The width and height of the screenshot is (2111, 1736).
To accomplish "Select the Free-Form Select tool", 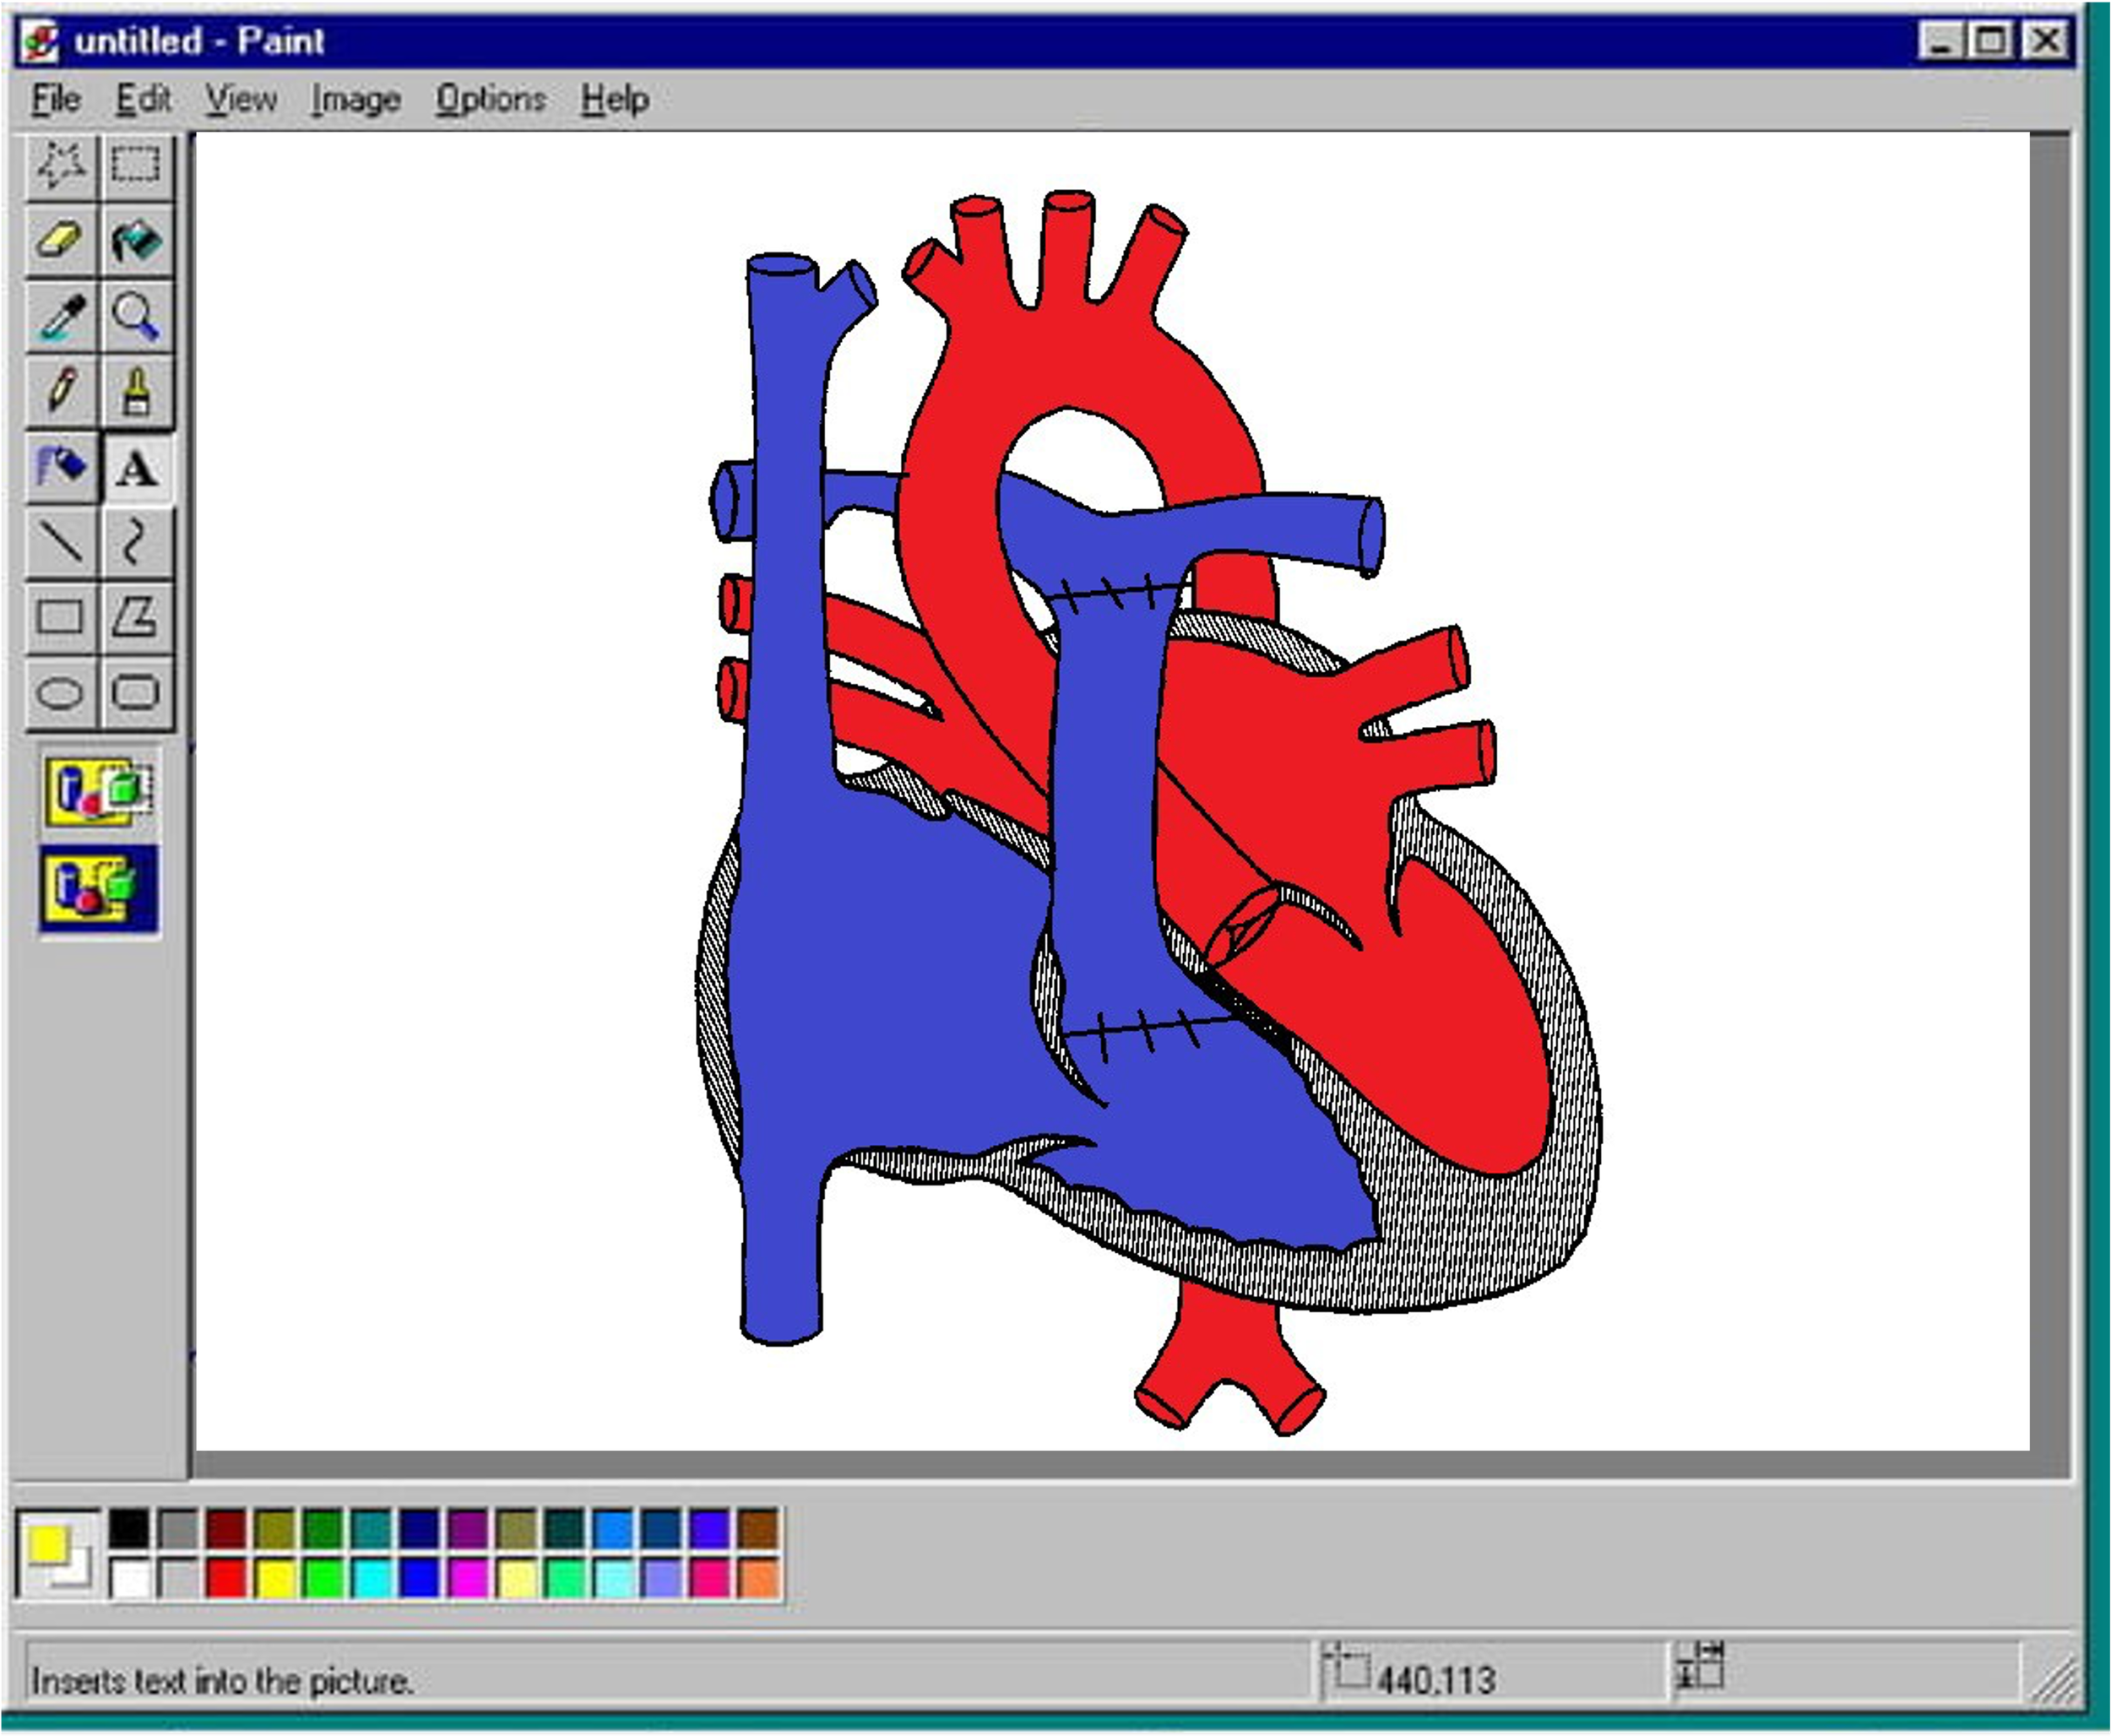I will (61, 165).
